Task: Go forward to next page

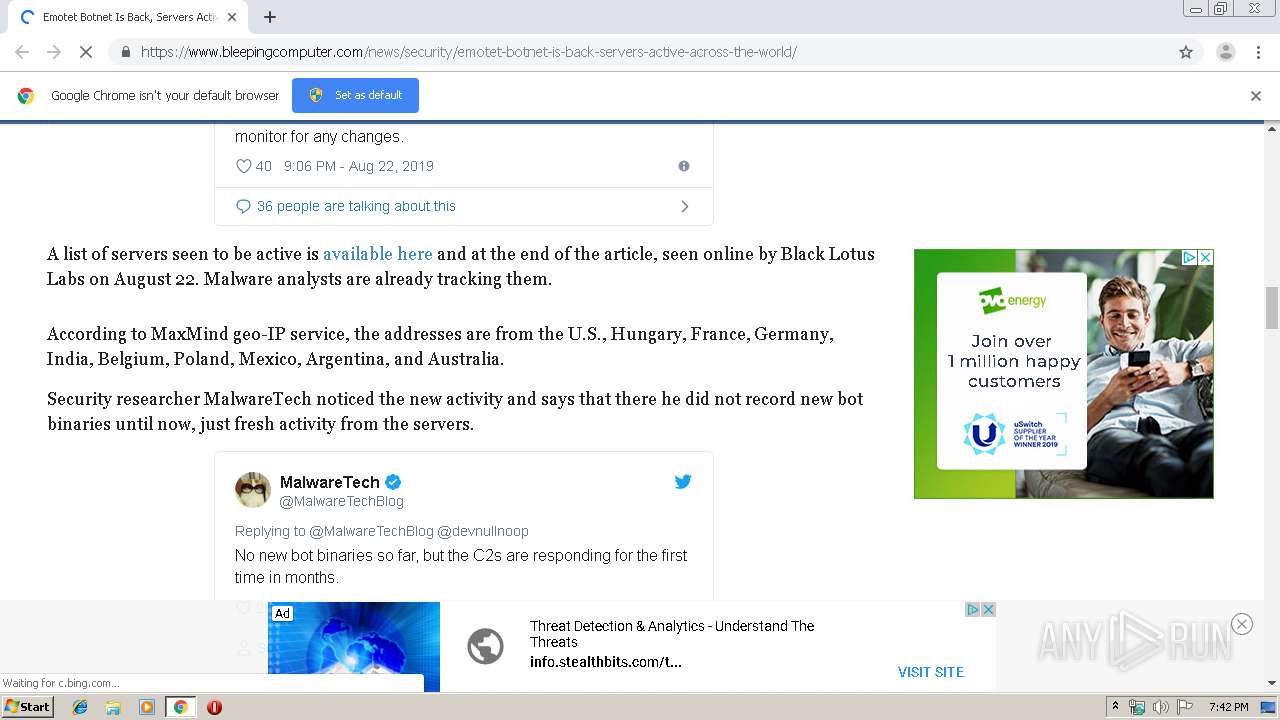Action: 54,52
